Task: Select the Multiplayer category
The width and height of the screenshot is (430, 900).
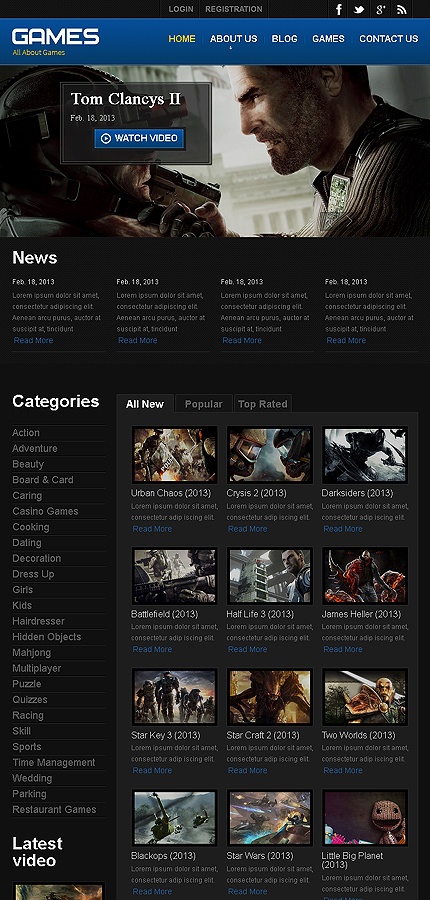Action: 37,668
